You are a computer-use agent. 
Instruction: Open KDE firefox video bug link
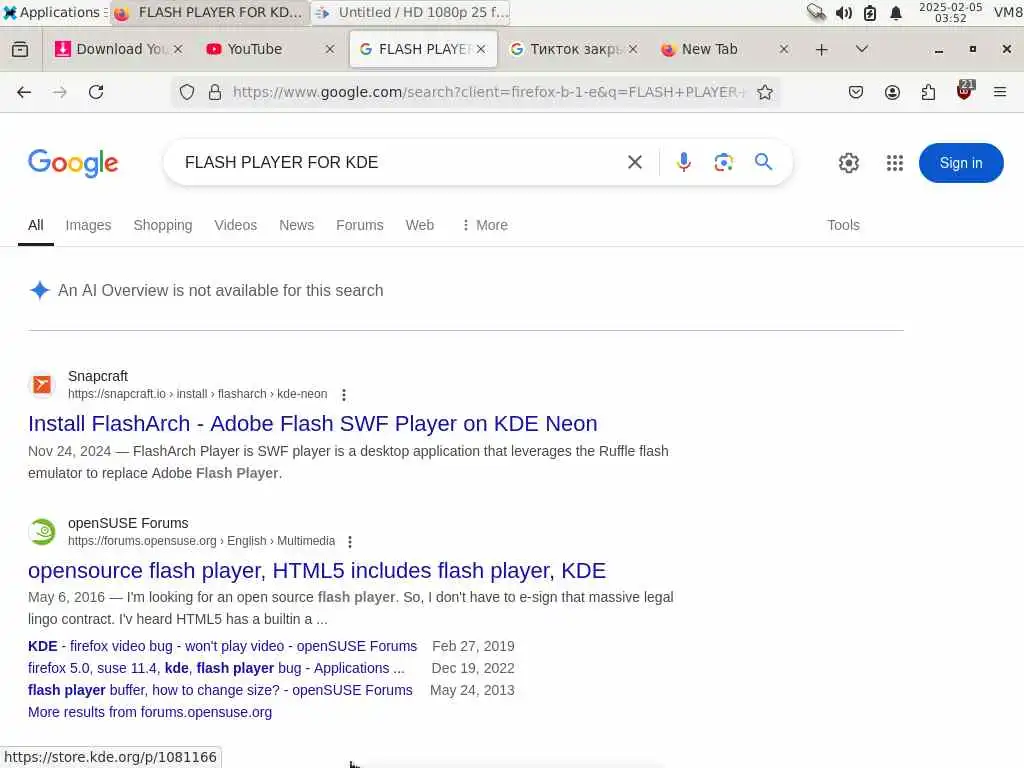point(222,646)
